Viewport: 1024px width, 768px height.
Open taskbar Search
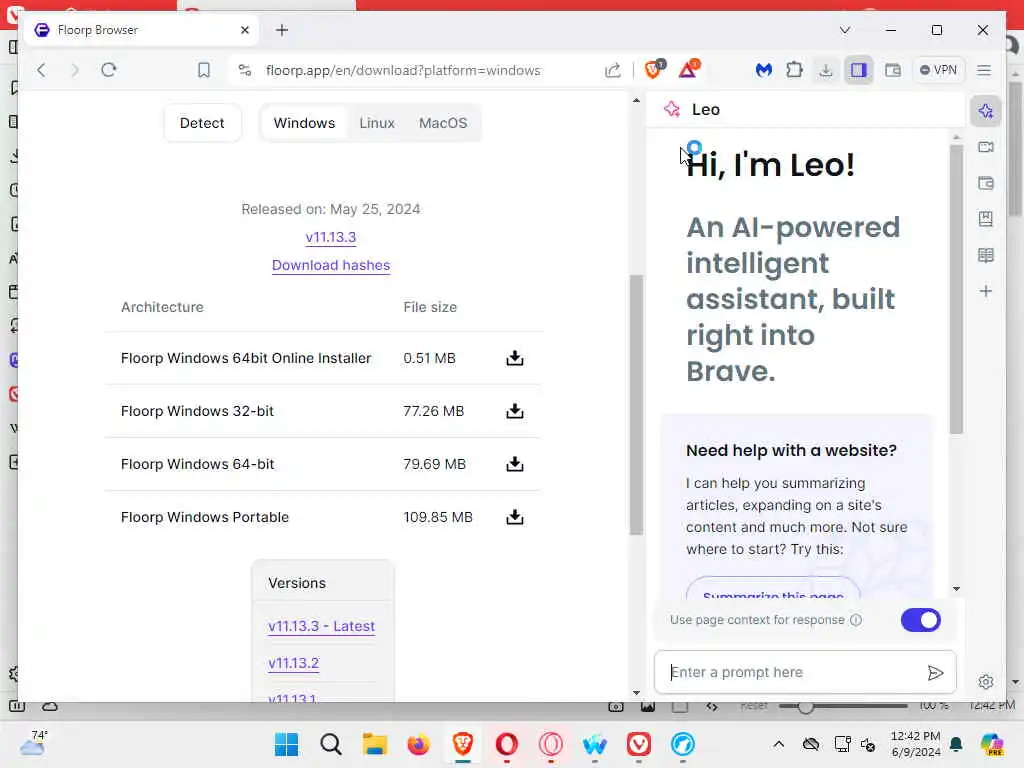point(330,744)
